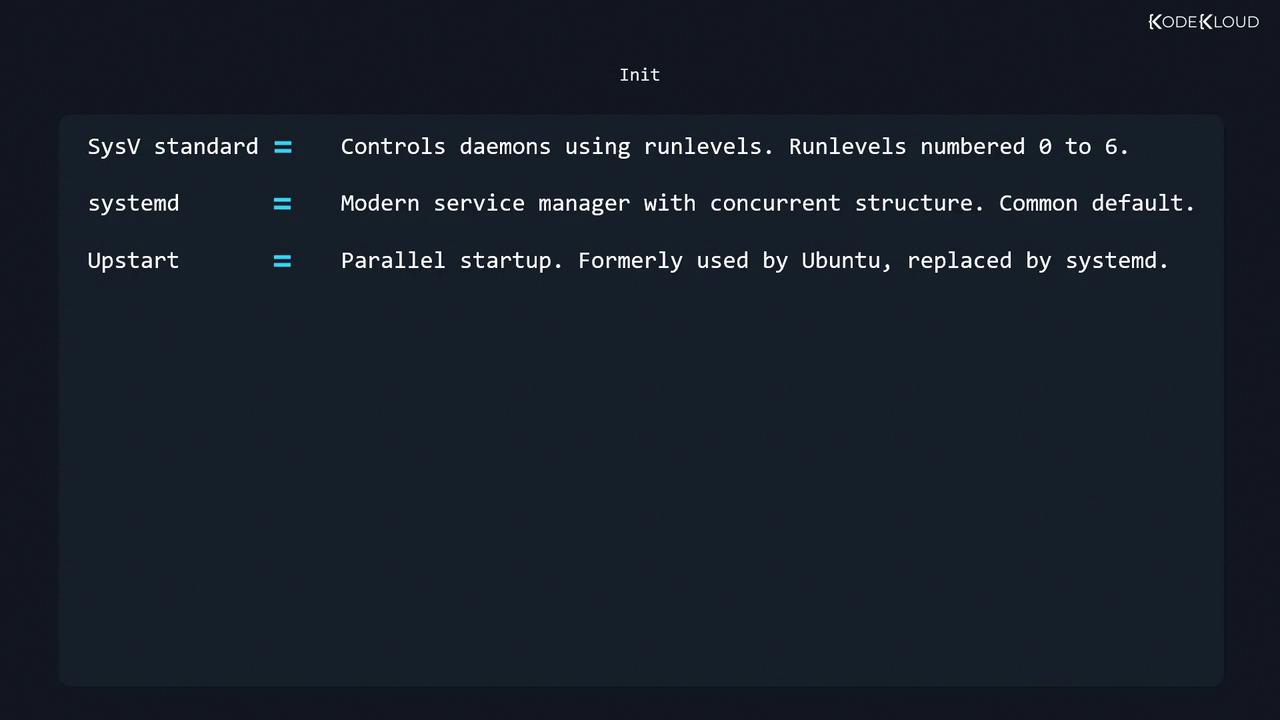Click the word 'daemons' in SysV description
This screenshot has width=1280, height=720.
point(505,147)
